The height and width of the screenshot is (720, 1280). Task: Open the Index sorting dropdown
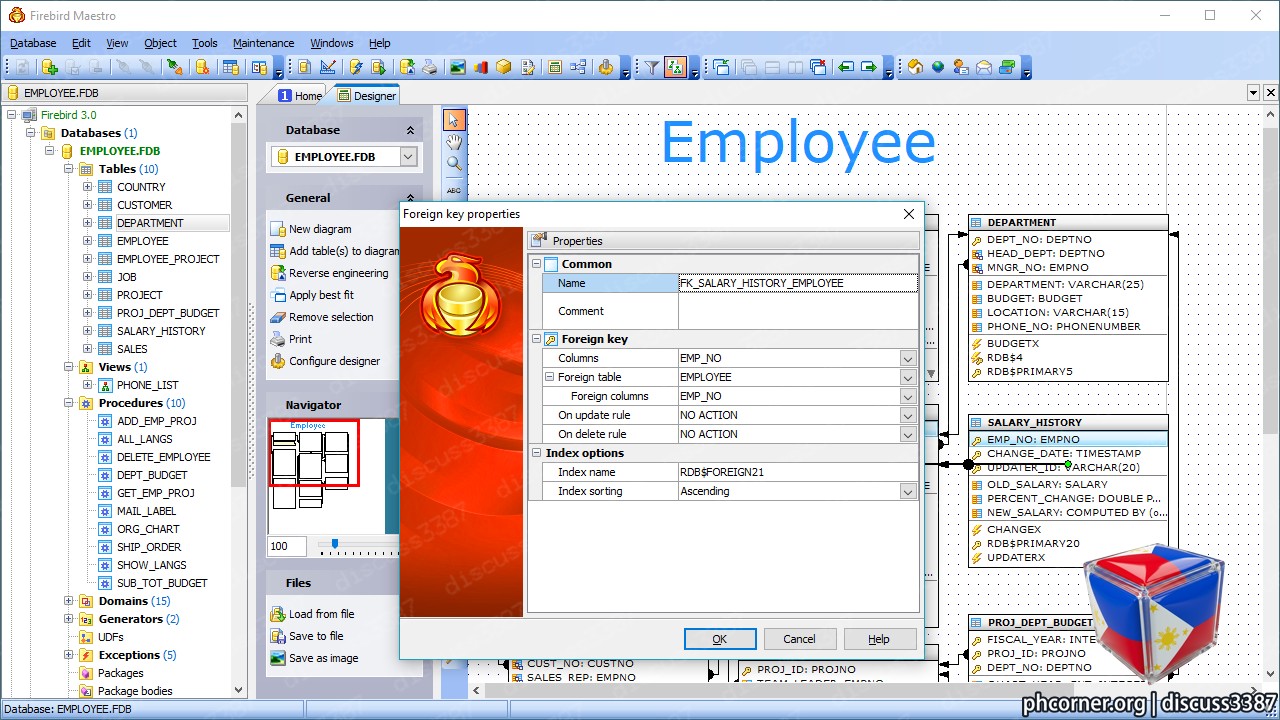point(908,491)
